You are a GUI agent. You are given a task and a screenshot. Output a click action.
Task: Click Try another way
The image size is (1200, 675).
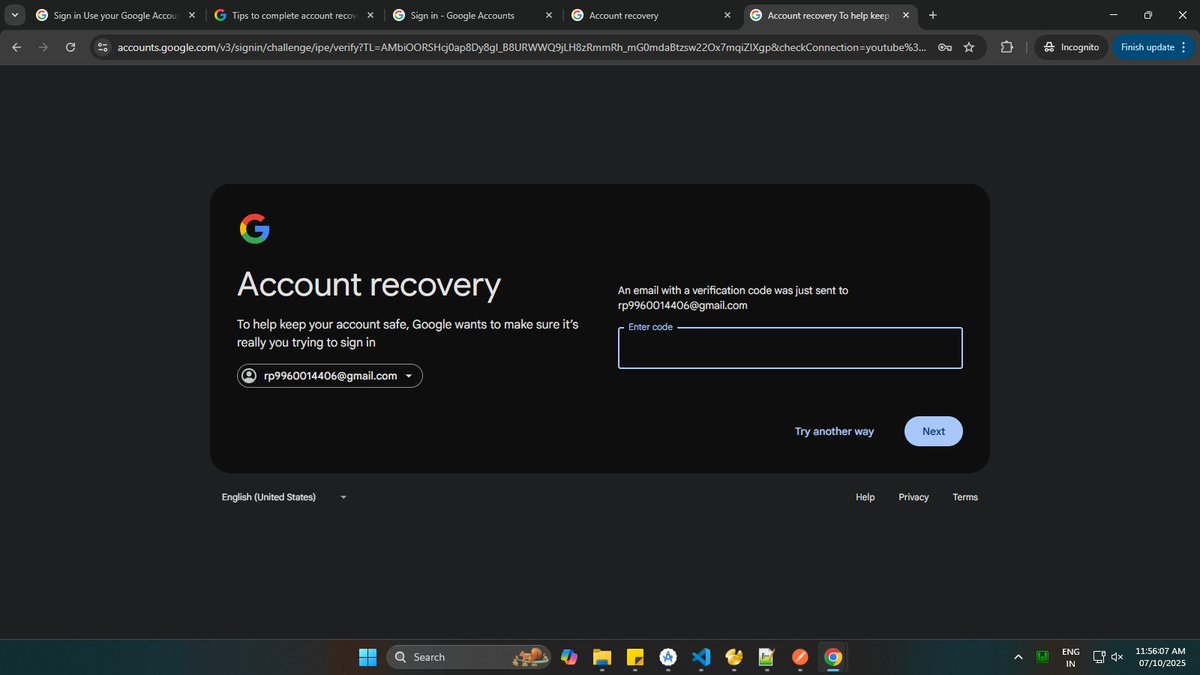(x=834, y=431)
